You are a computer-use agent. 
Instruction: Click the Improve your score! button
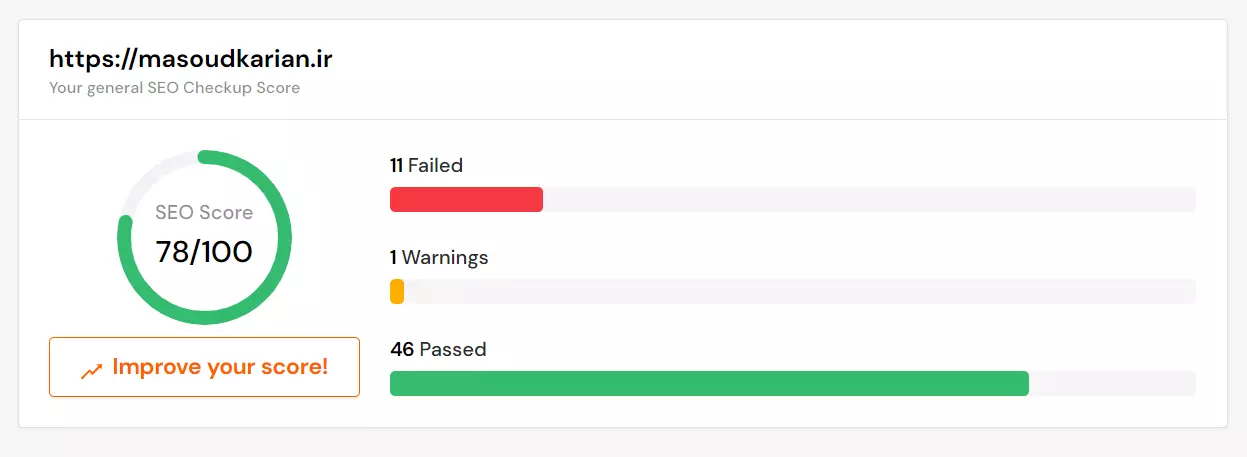pos(204,367)
